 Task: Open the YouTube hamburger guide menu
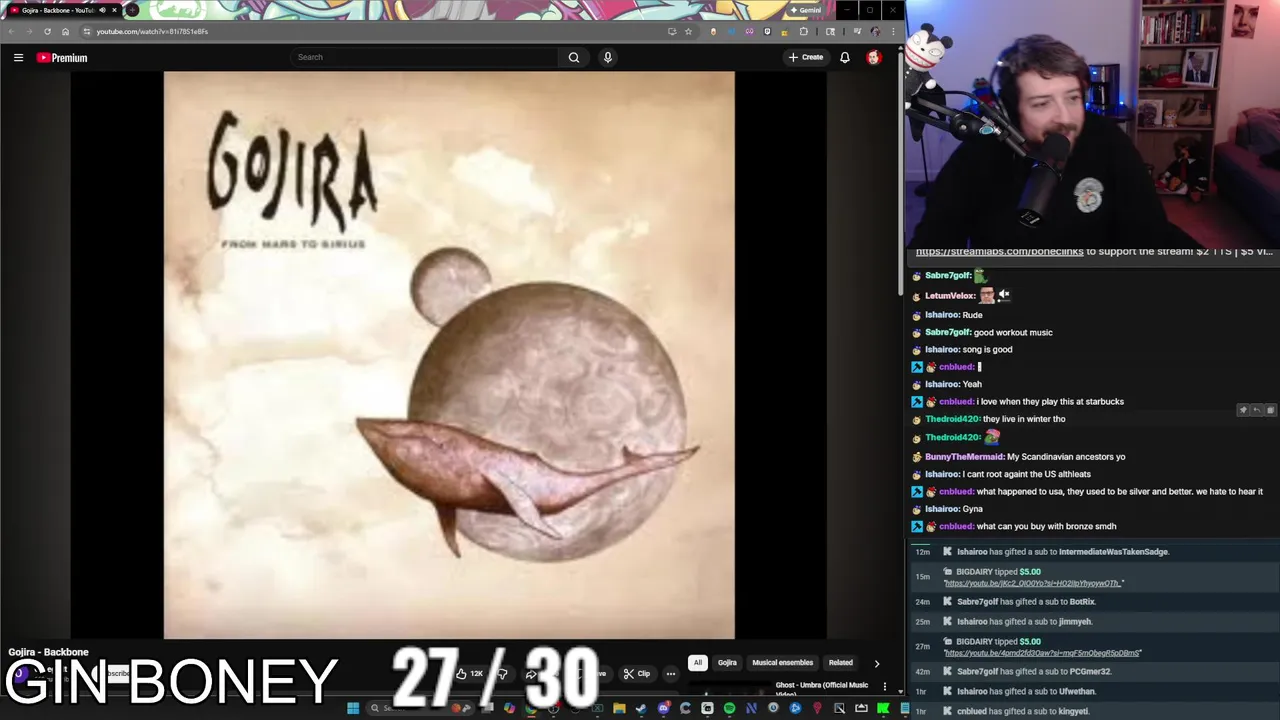(x=18, y=57)
